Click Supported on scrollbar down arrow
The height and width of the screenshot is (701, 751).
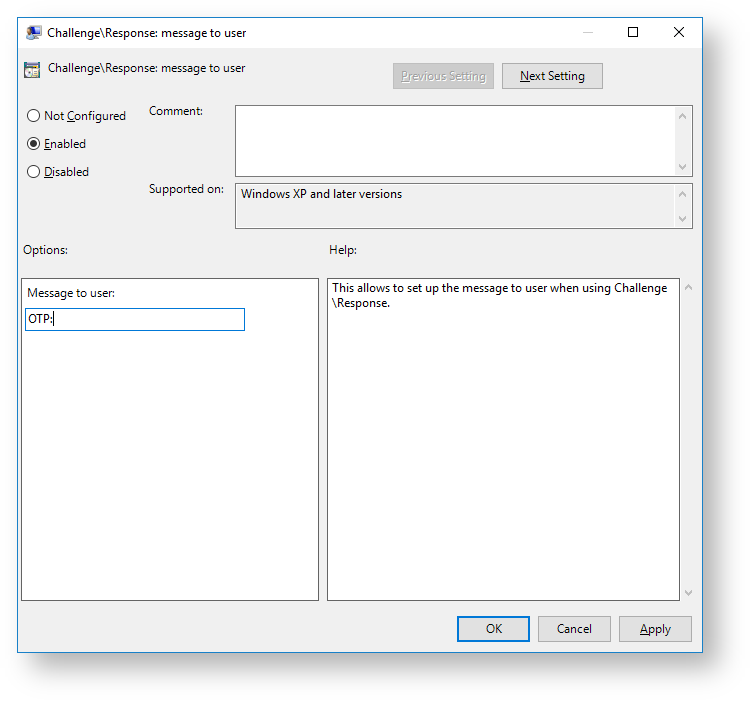click(684, 219)
